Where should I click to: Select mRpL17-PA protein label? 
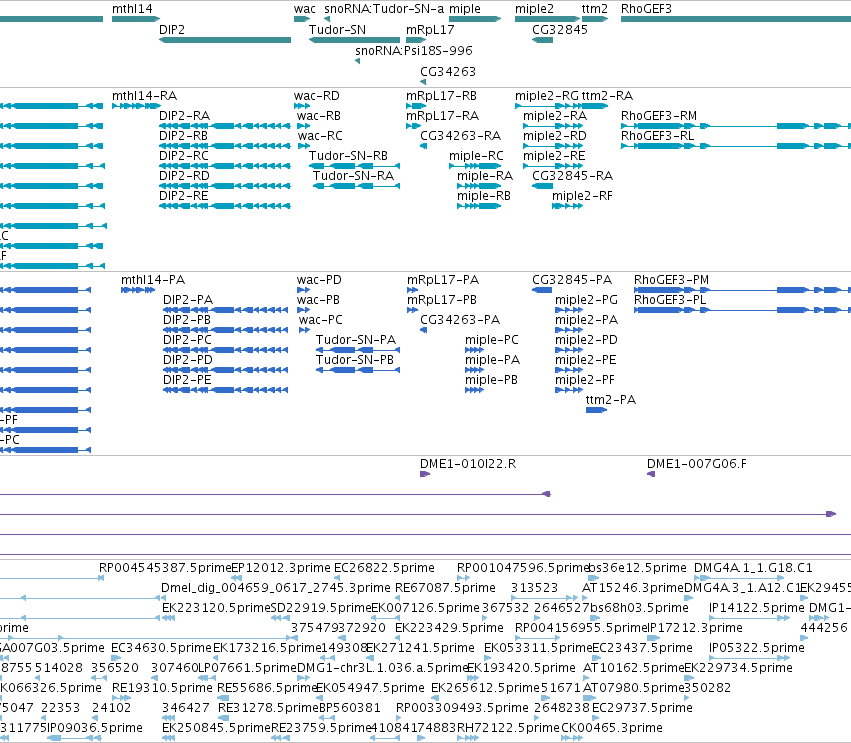[443, 280]
